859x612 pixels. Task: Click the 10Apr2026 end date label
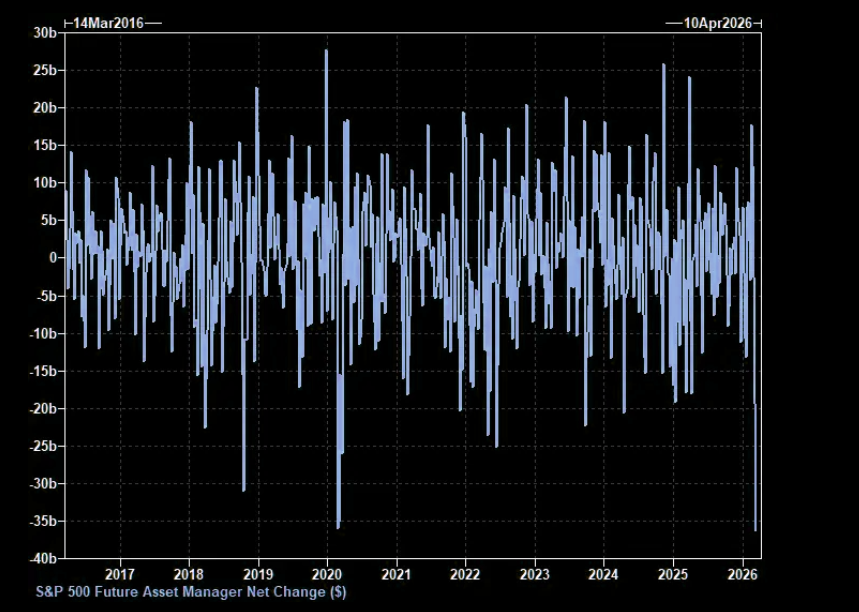tap(712, 23)
